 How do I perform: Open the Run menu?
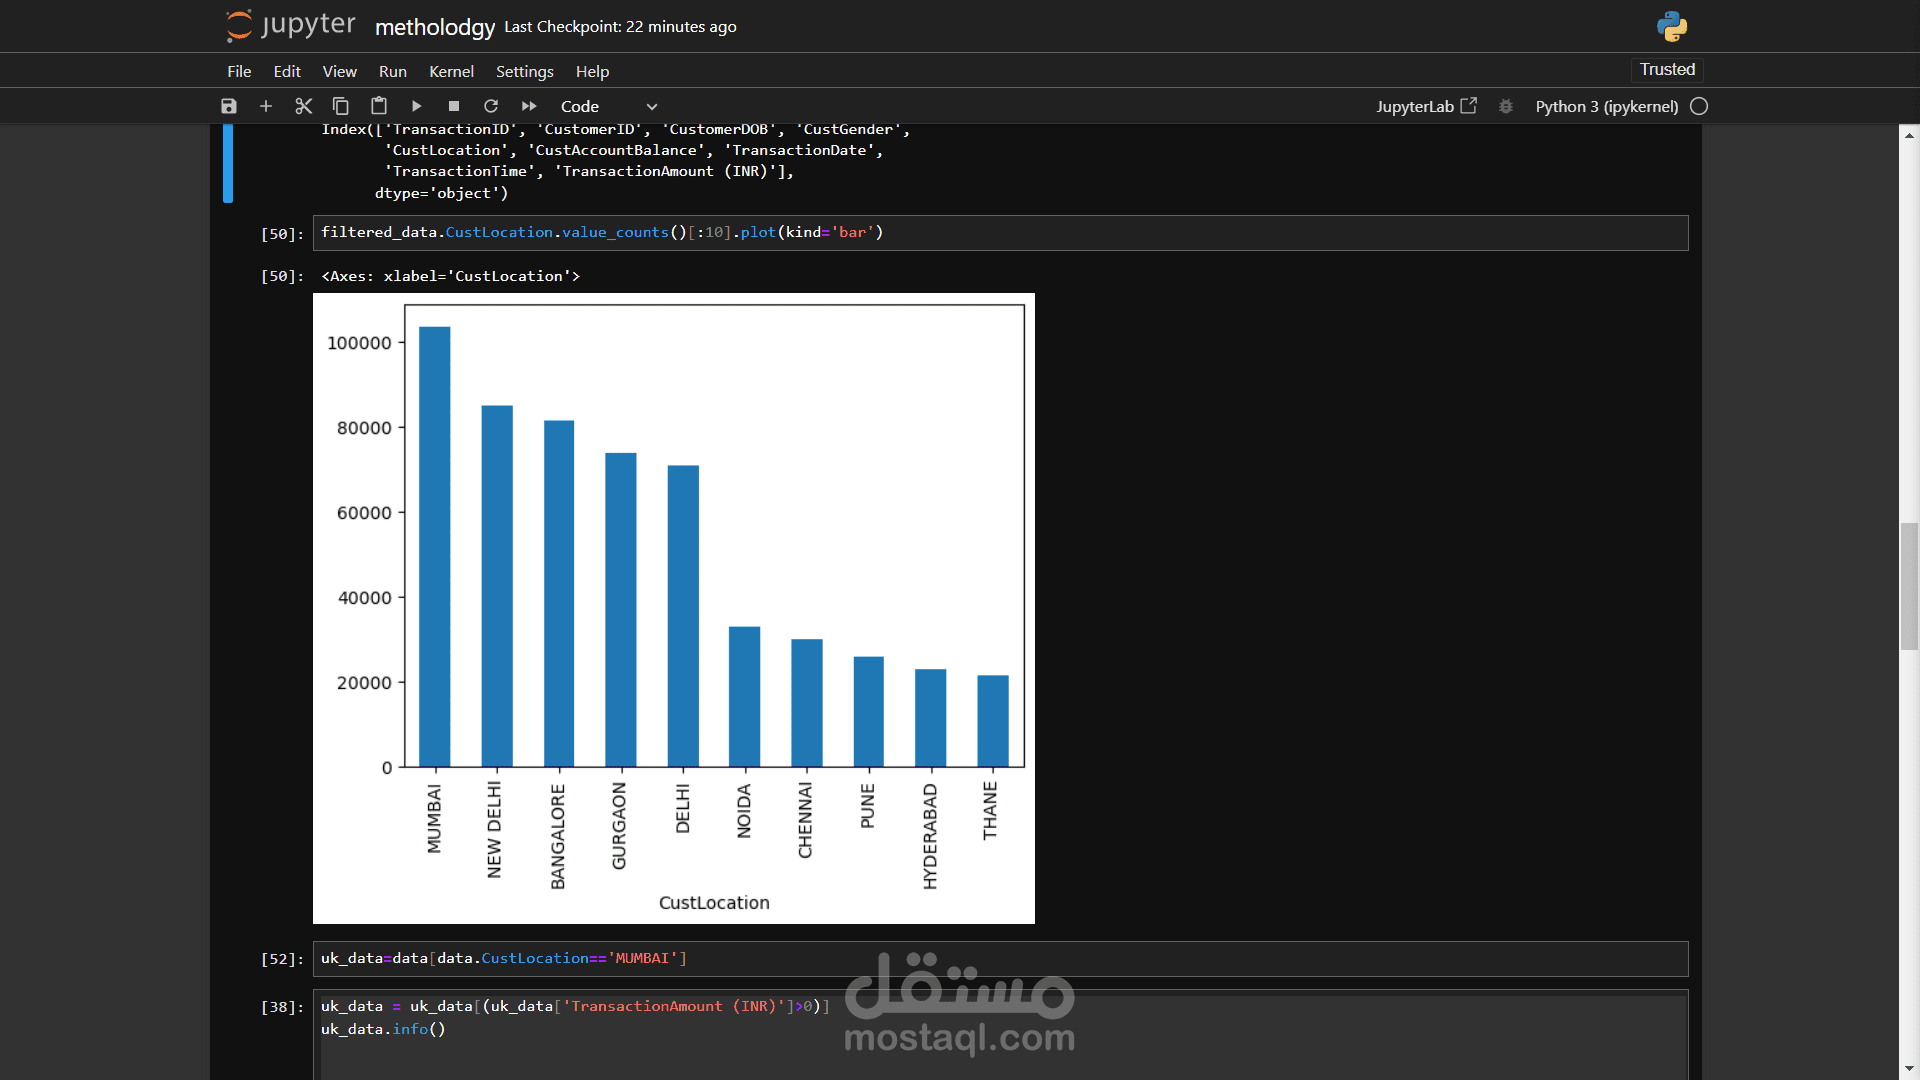(392, 71)
